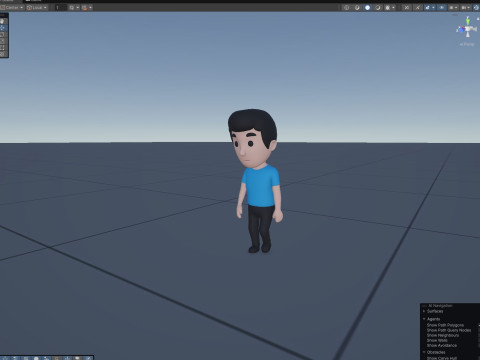The image size is (480, 360).
Task: Toggle Show Walls option
Action: pos(437,340)
